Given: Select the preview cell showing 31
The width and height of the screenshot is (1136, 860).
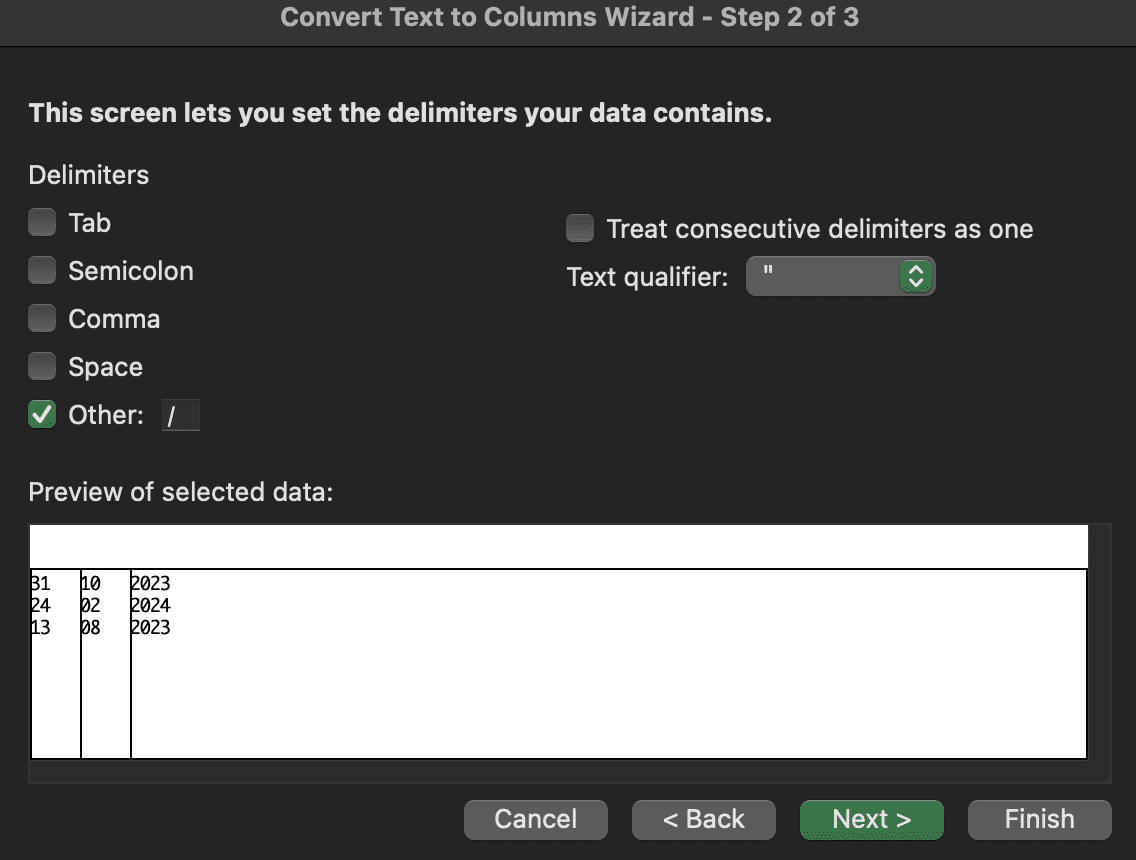Looking at the screenshot, I should pos(42,584).
